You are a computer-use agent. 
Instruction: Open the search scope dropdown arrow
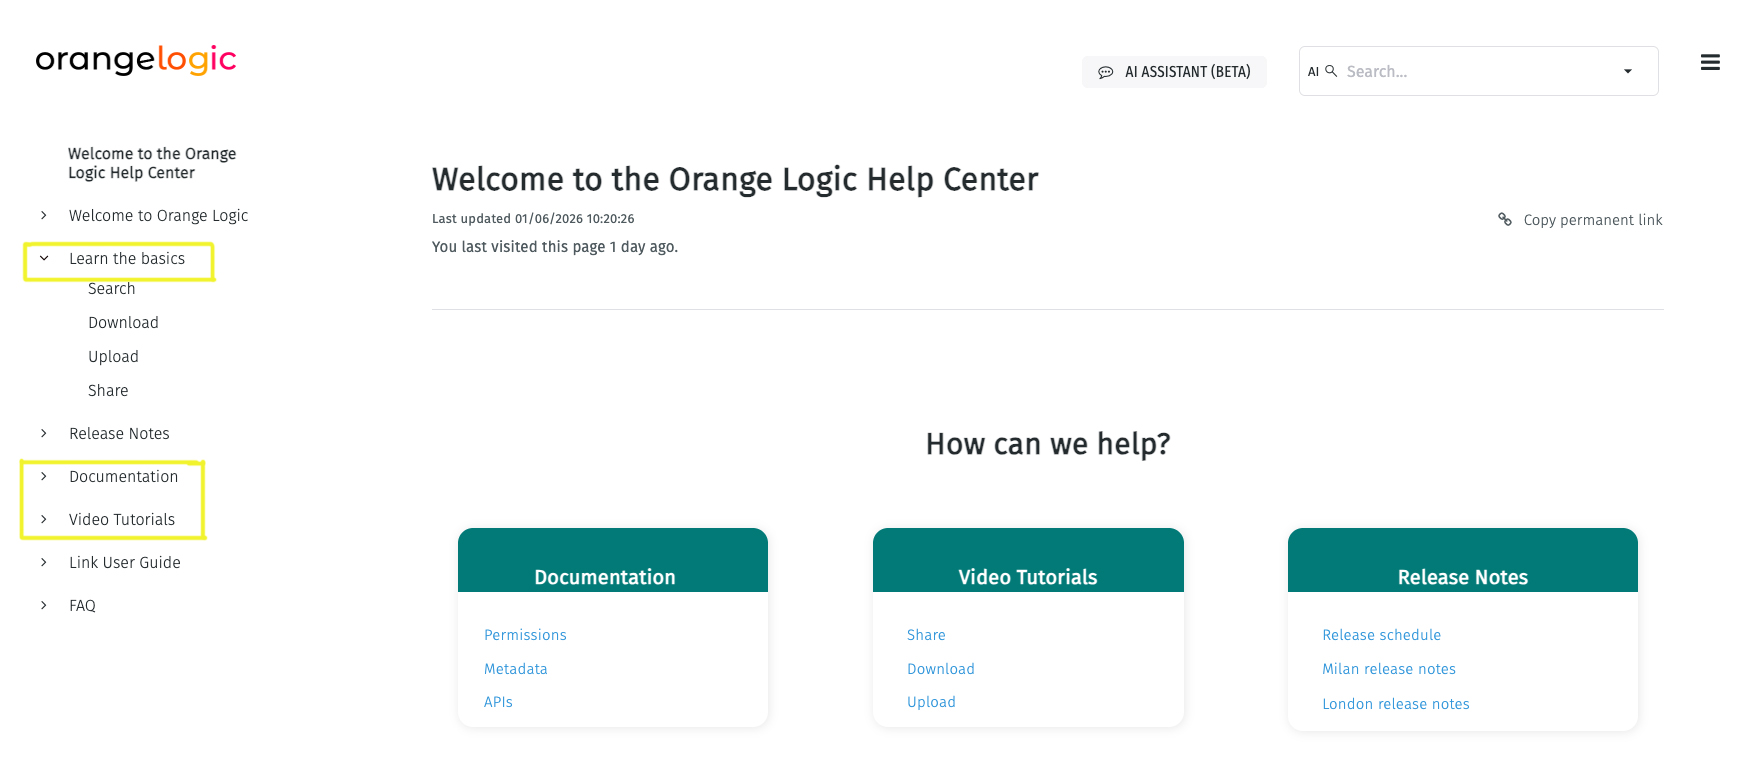tap(1626, 71)
